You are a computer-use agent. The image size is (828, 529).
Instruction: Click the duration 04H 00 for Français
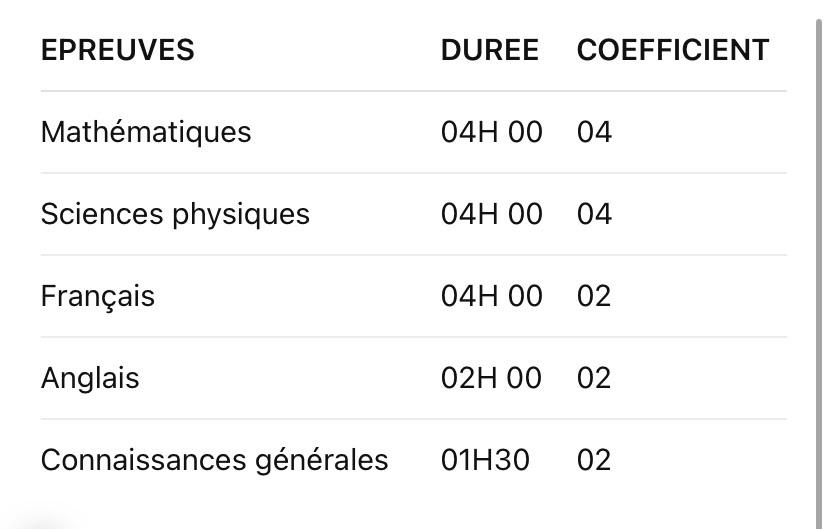(x=491, y=296)
